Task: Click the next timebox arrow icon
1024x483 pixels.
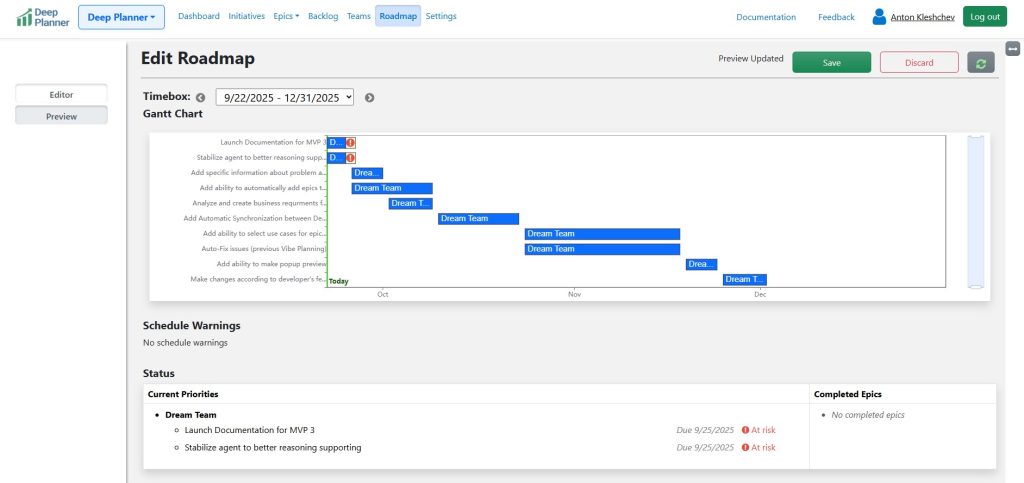Action: (x=369, y=98)
